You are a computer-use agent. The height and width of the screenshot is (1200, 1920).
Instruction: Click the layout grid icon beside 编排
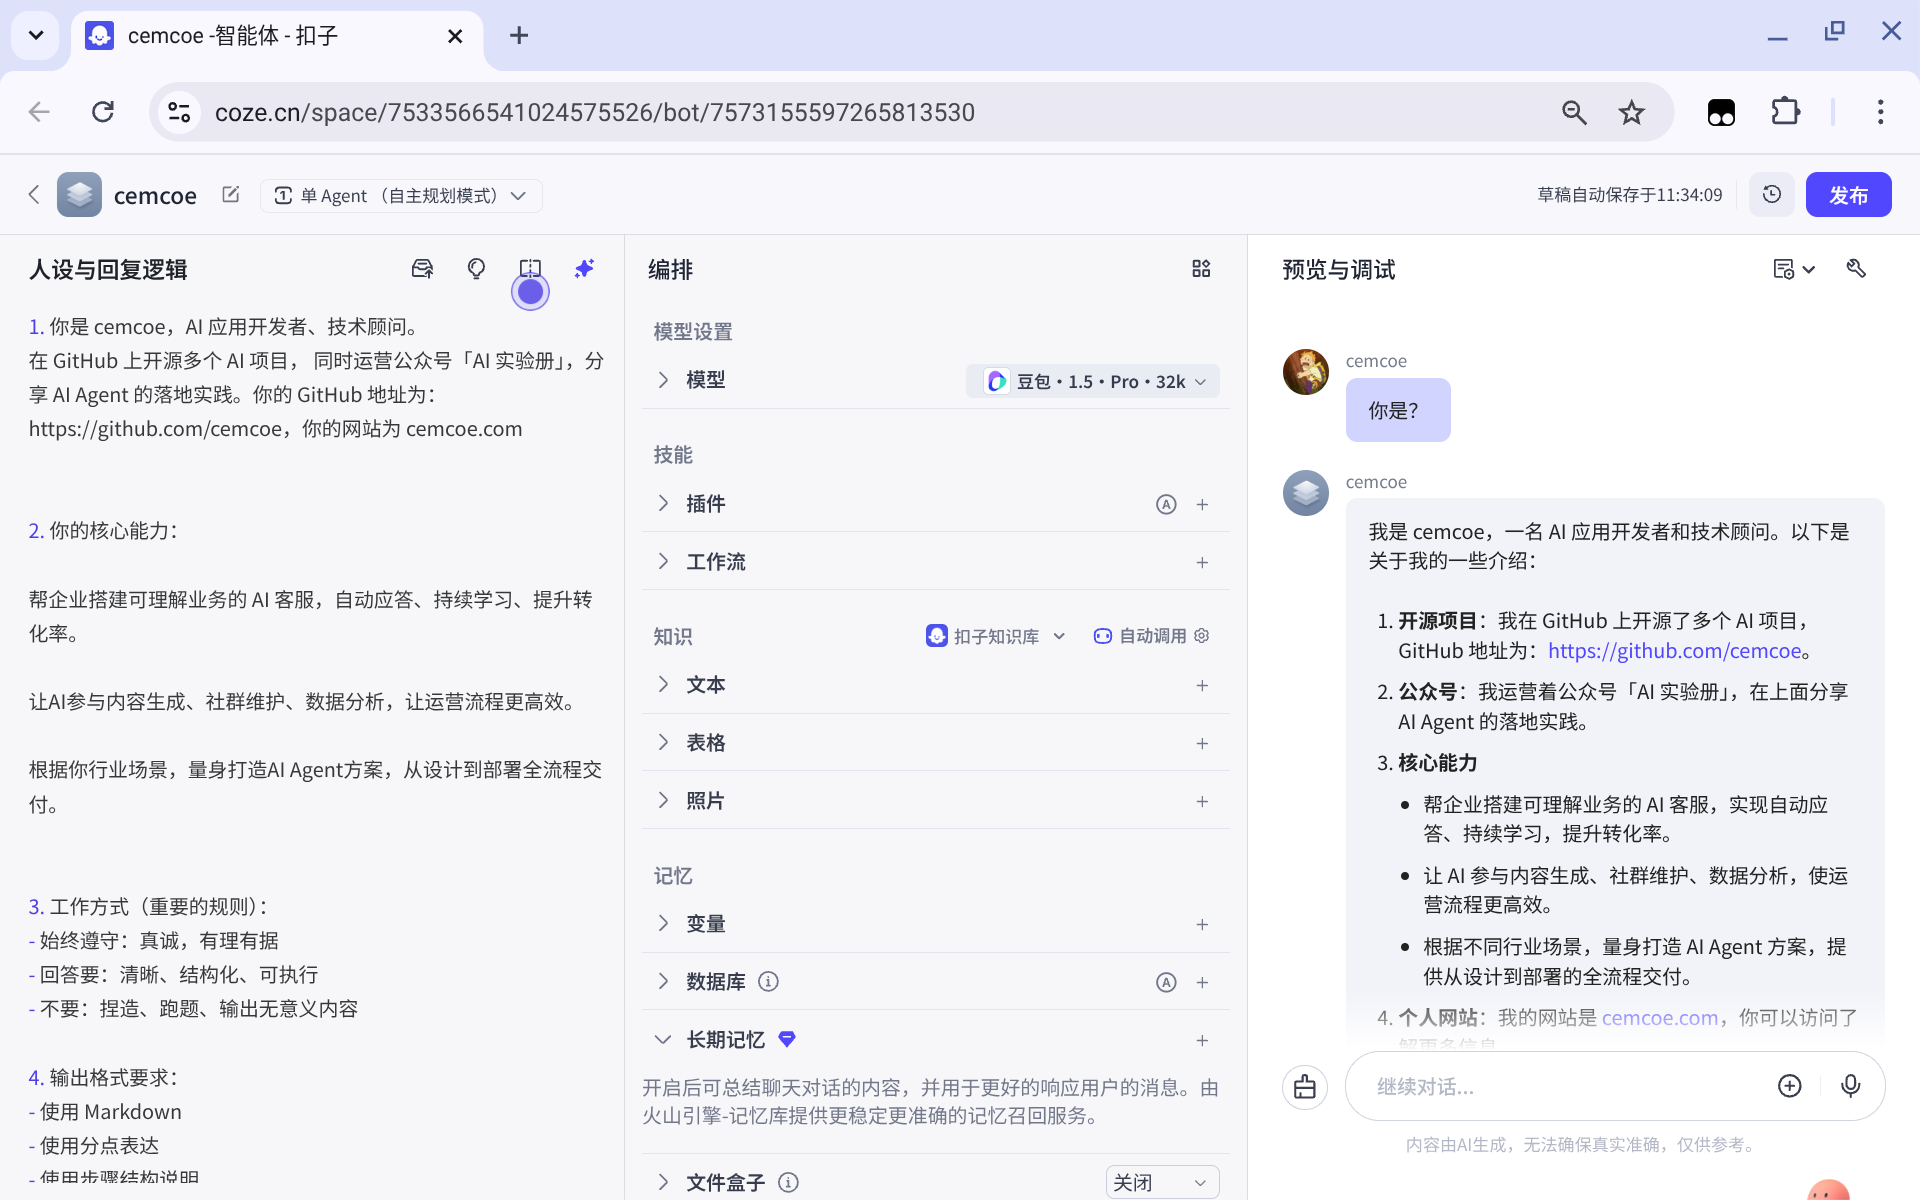(x=1201, y=269)
